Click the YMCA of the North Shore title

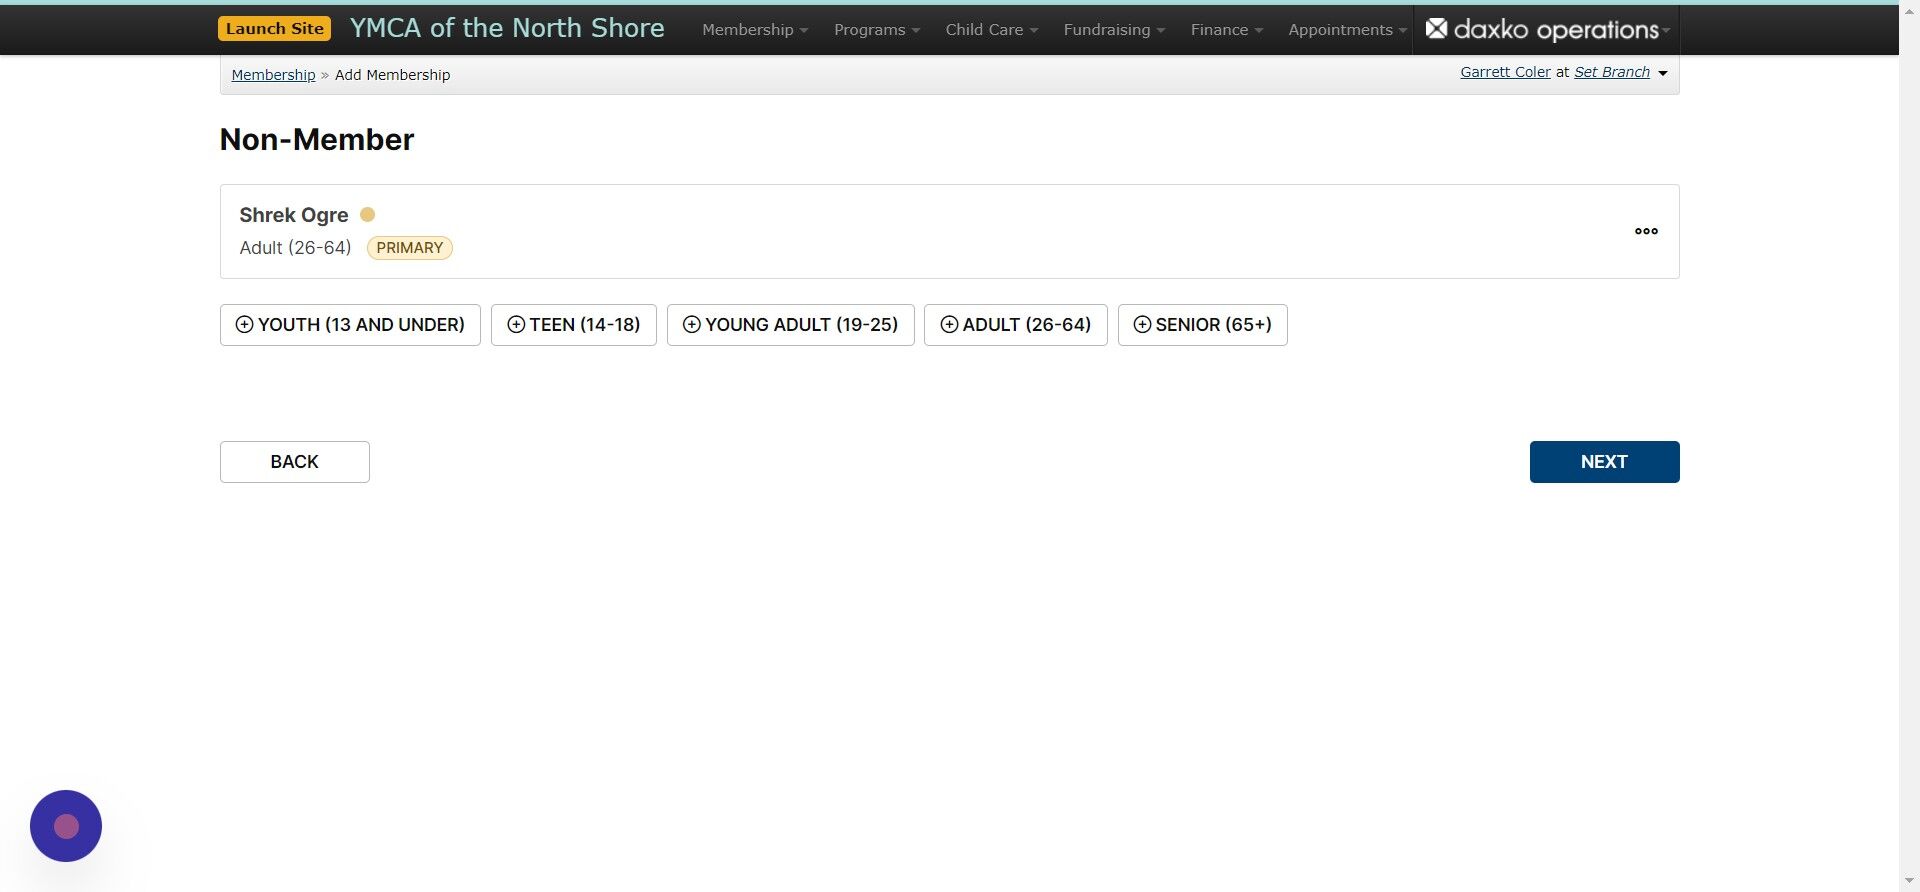point(507,28)
